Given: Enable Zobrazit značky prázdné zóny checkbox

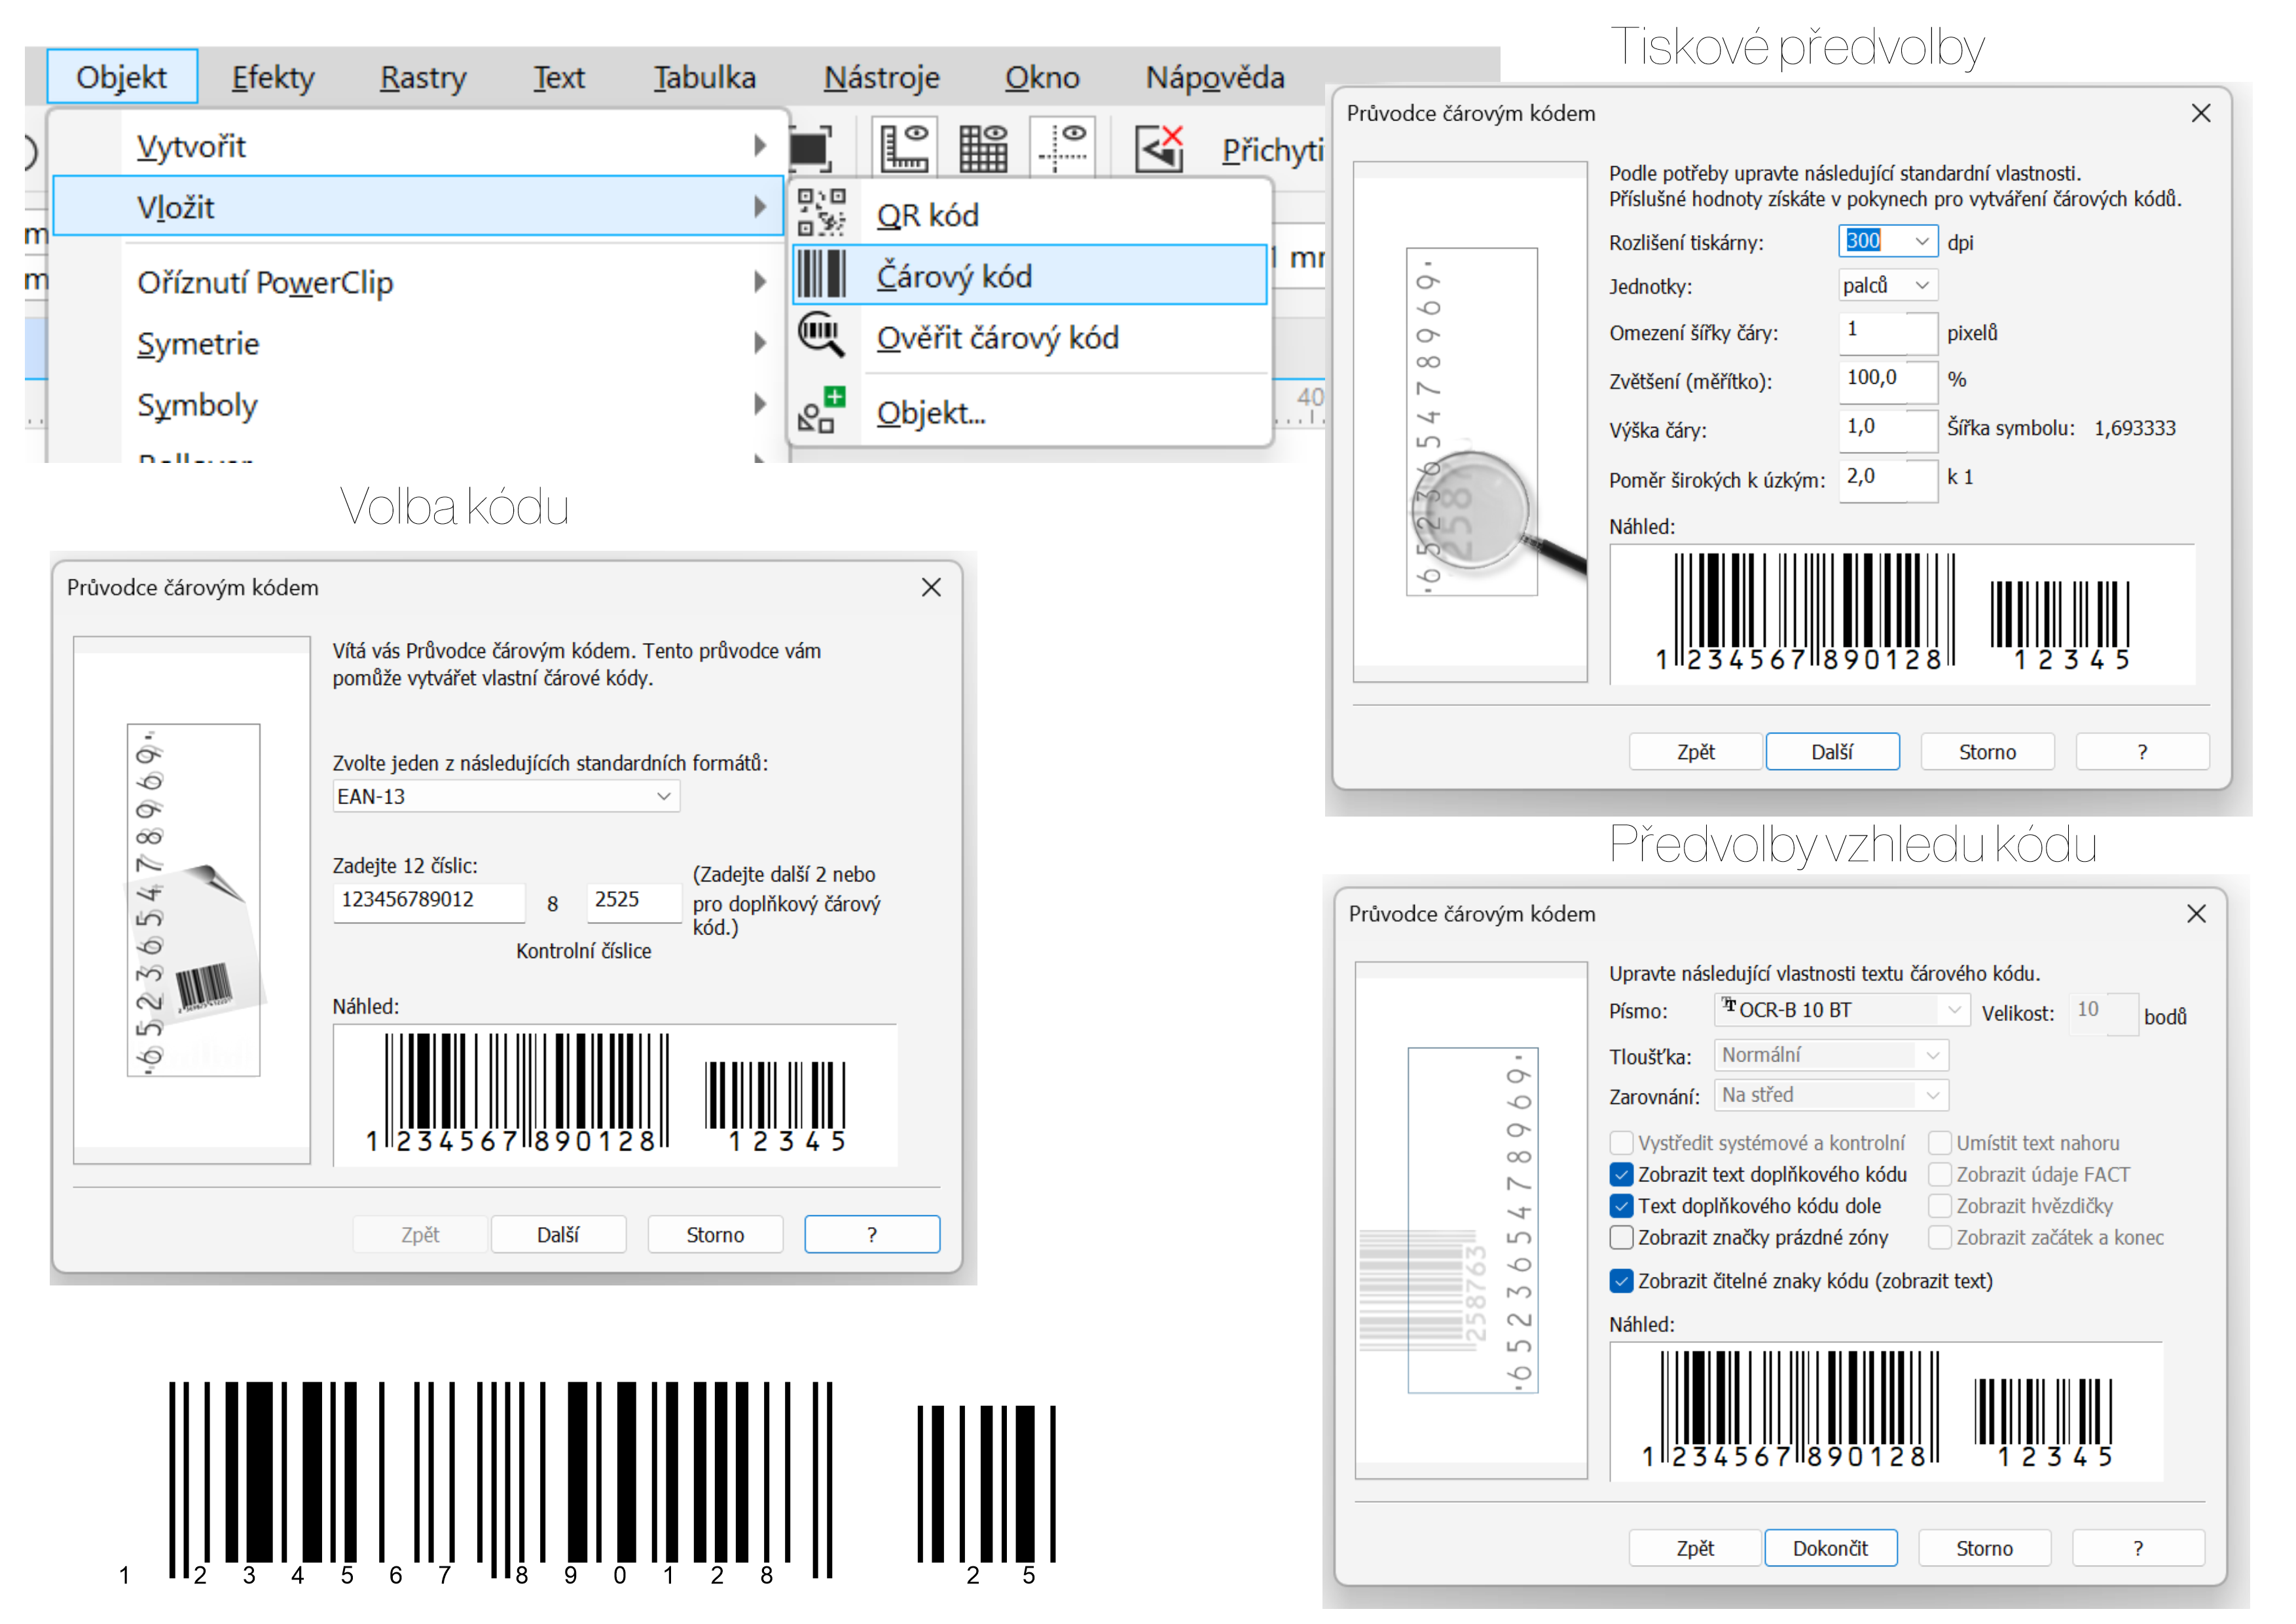Looking at the screenshot, I should (x=1621, y=1237).
